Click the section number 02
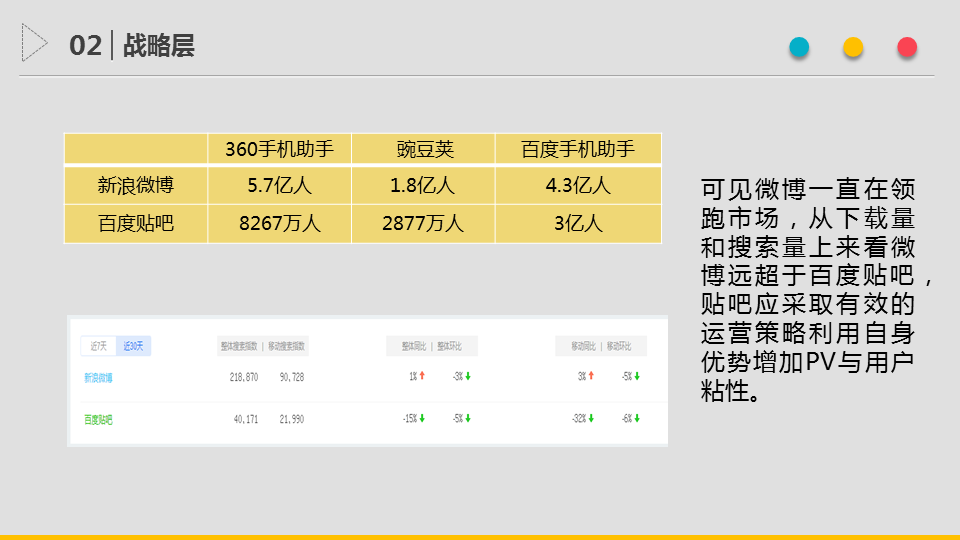 coord(85,46)
